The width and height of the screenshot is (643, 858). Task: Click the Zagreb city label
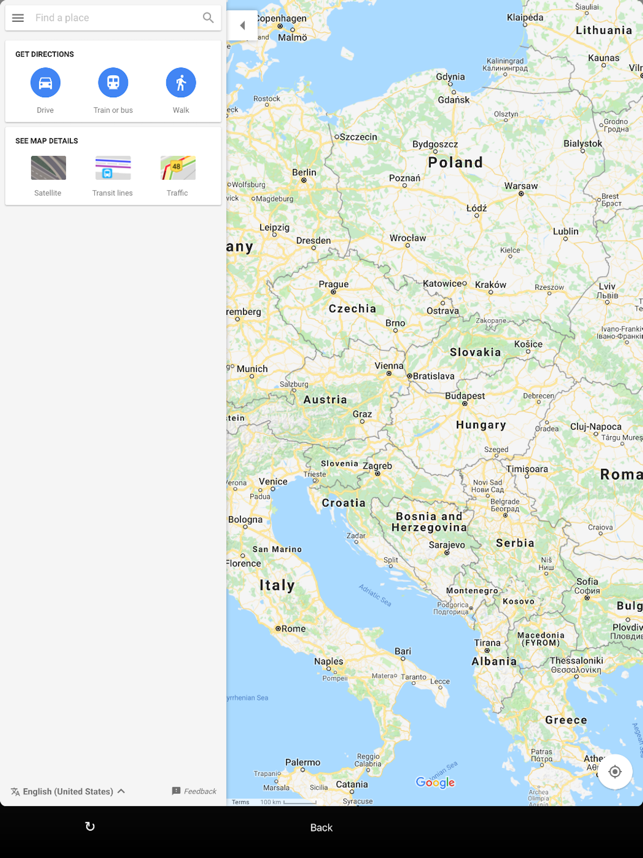378,466
